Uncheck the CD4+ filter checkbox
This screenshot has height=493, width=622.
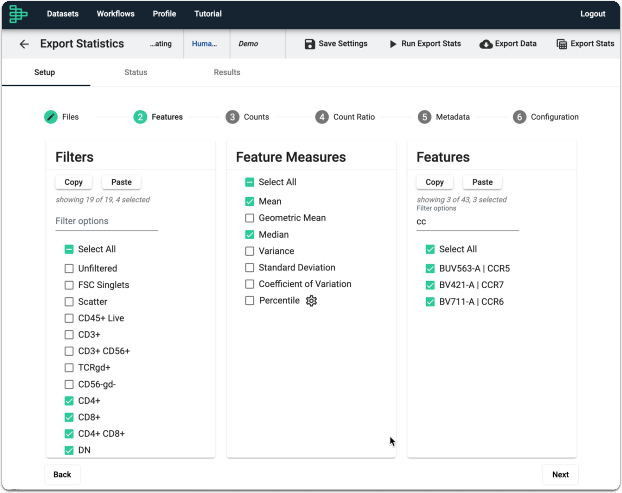point(69,401)
